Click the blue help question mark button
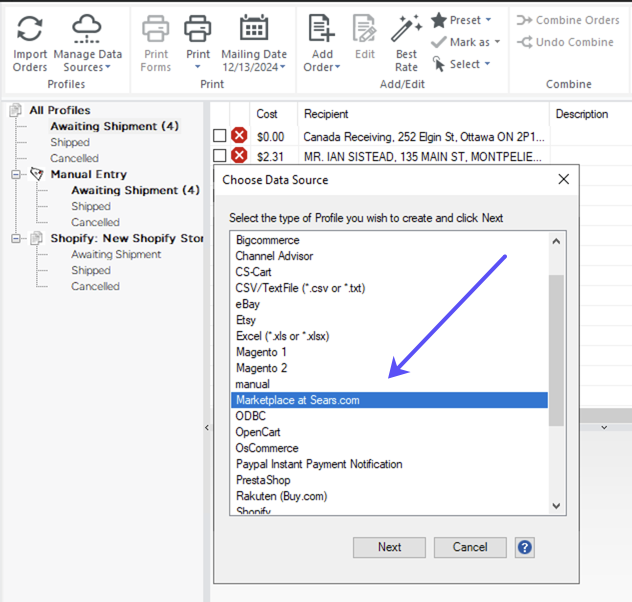The image size is (632, 602). coord(524,547)
